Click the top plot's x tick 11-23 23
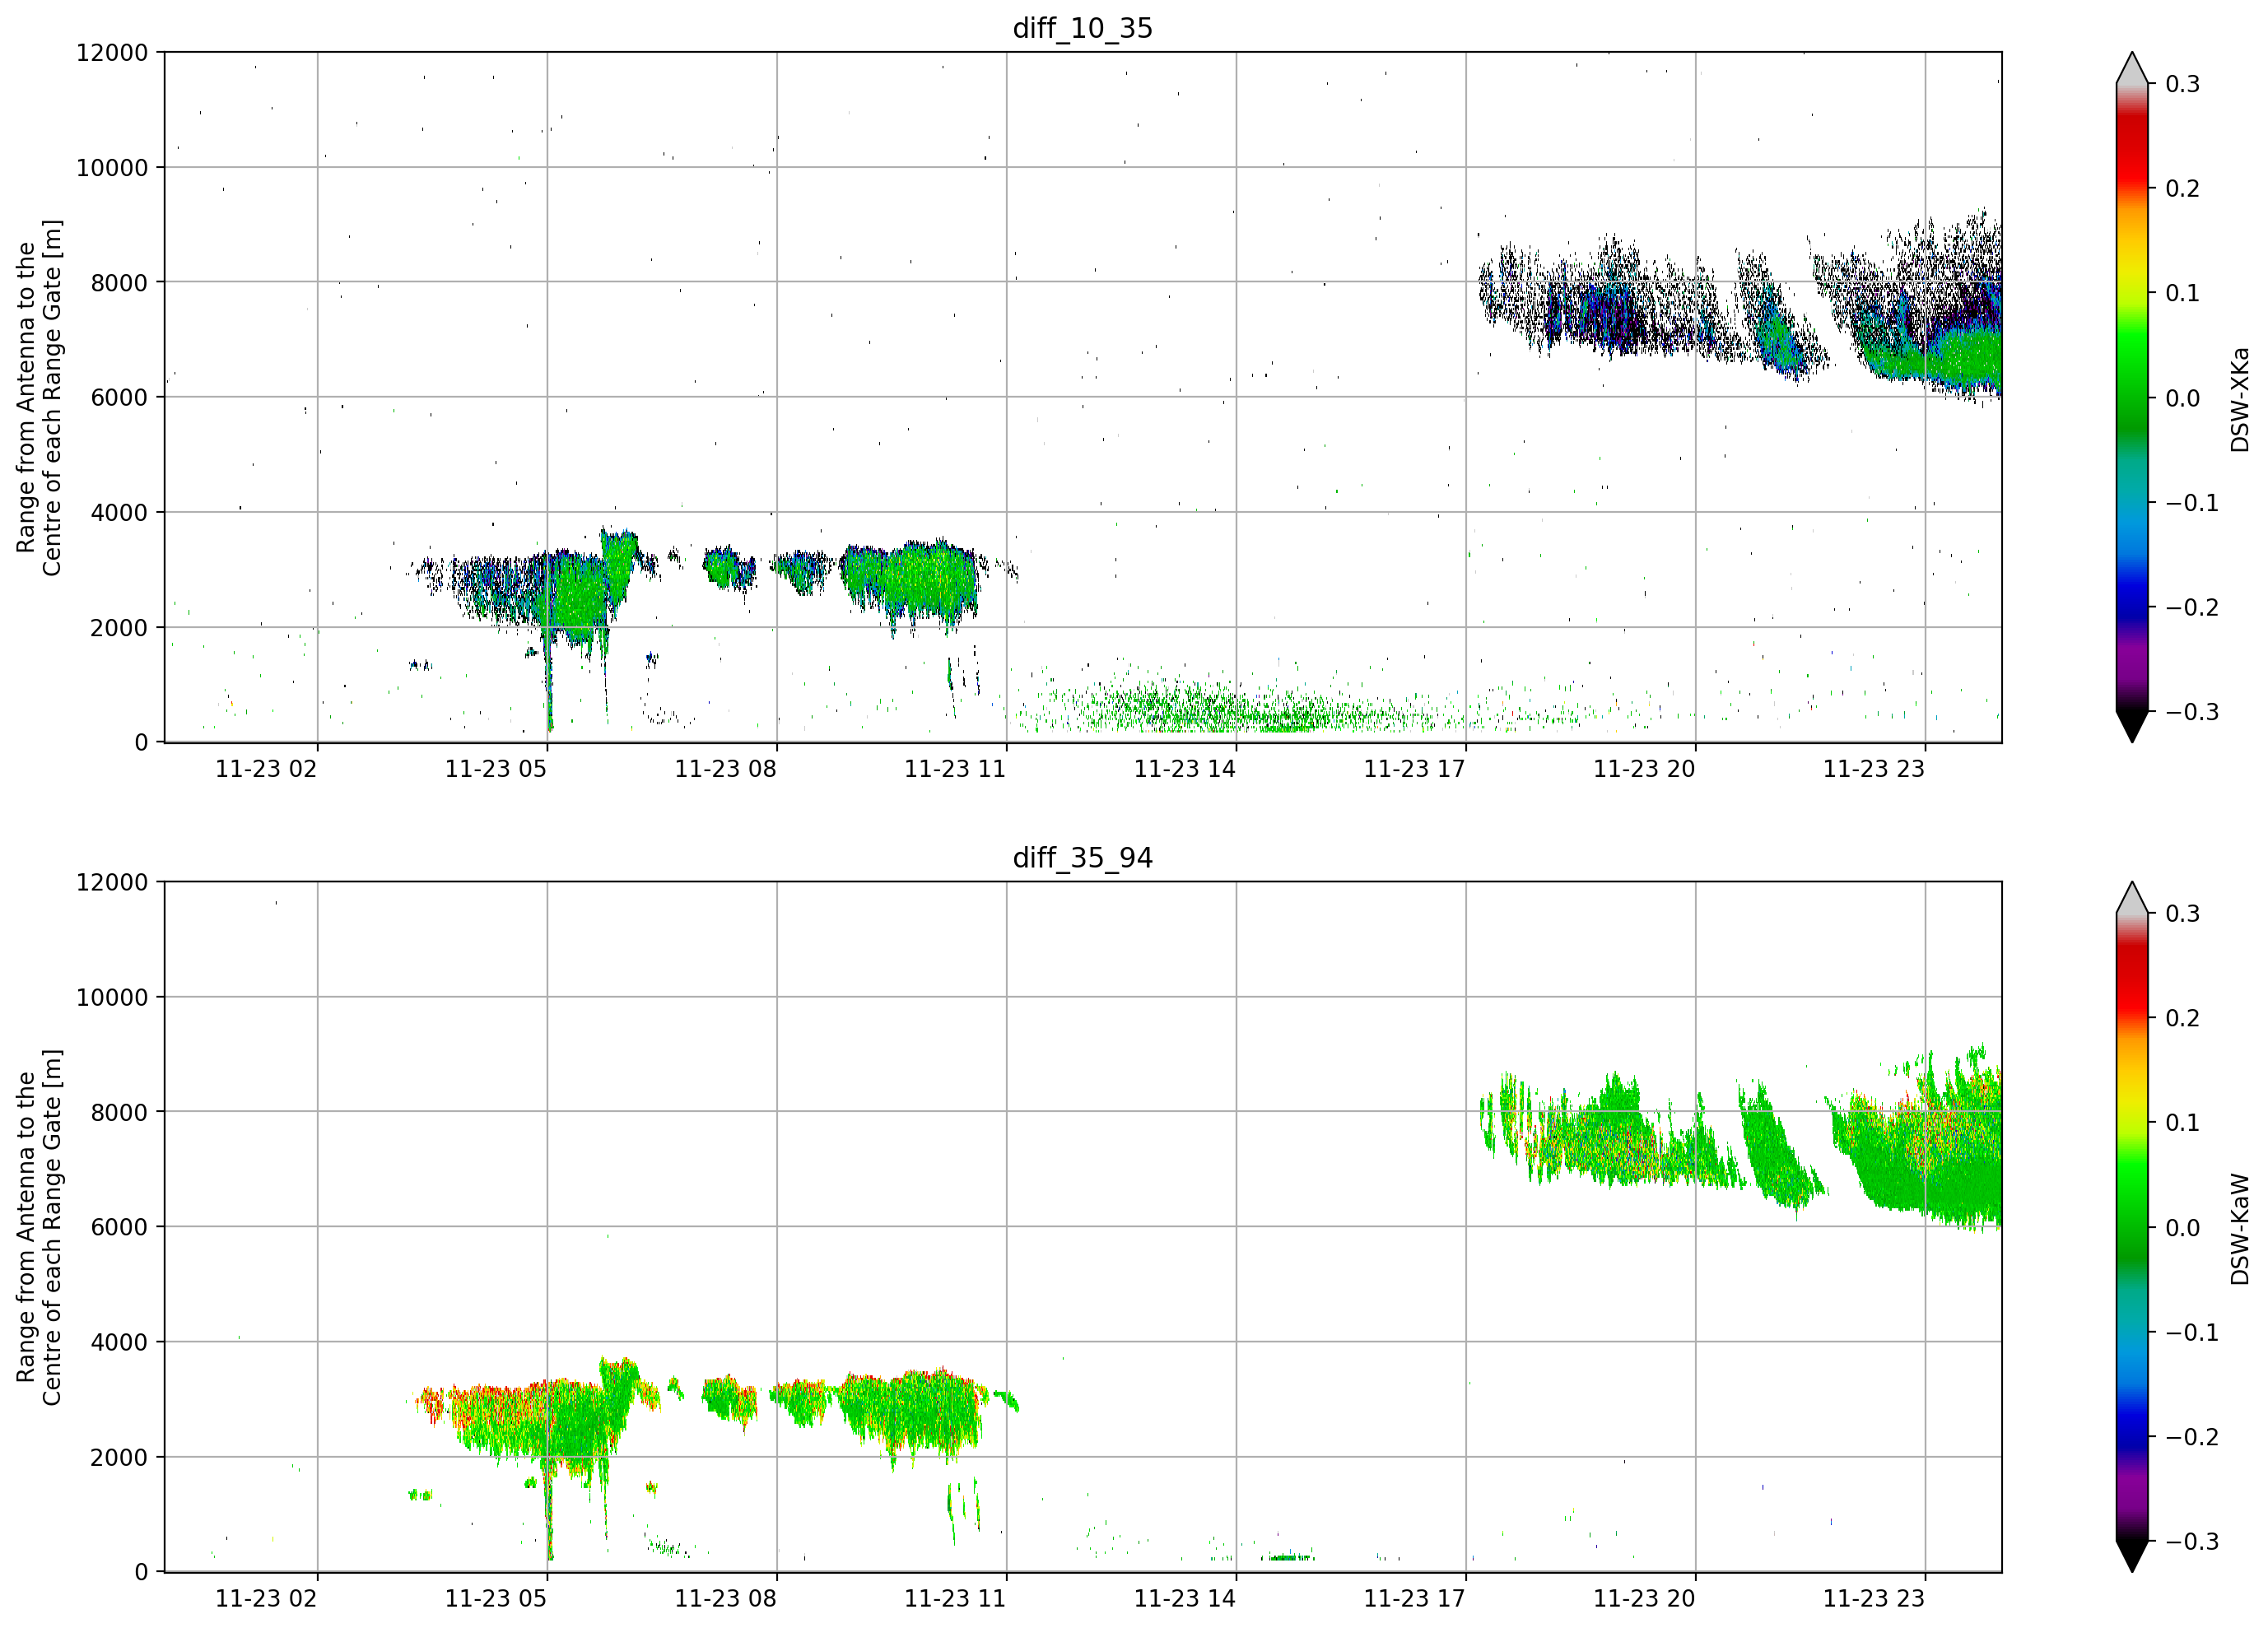Image resolution: width=2268 pixels, height=1628 pixels. coord(1874,769)
